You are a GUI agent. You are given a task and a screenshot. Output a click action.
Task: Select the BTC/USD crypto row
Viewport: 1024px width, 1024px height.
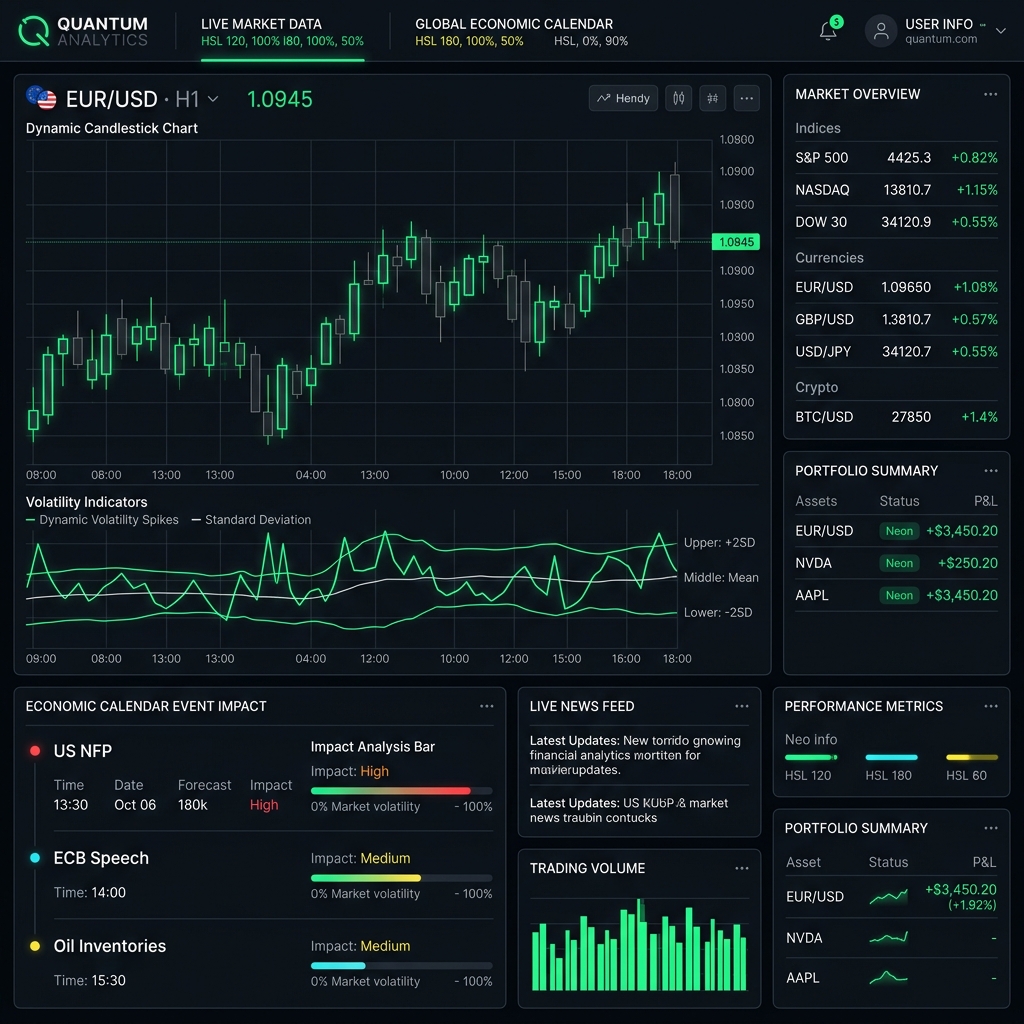coord(896,417)
